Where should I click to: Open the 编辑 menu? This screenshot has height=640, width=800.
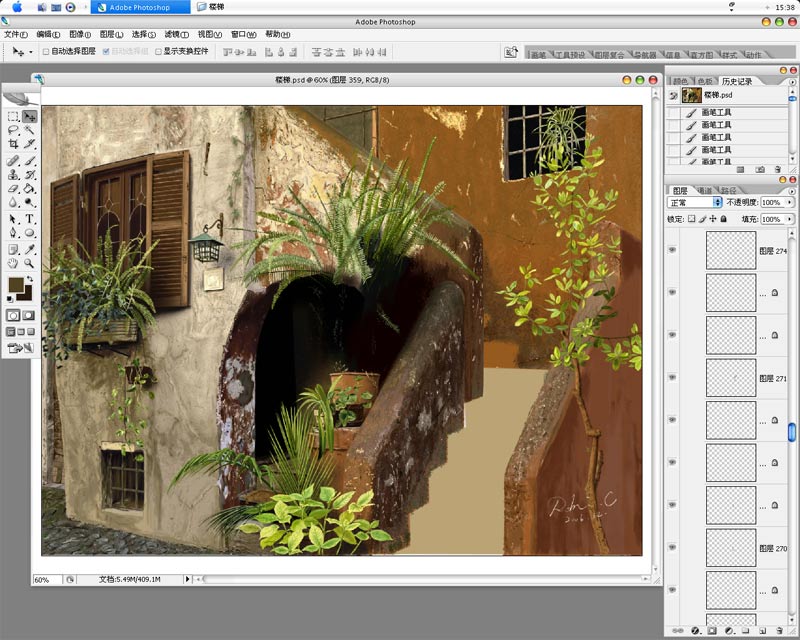click(x=48, y=34)
